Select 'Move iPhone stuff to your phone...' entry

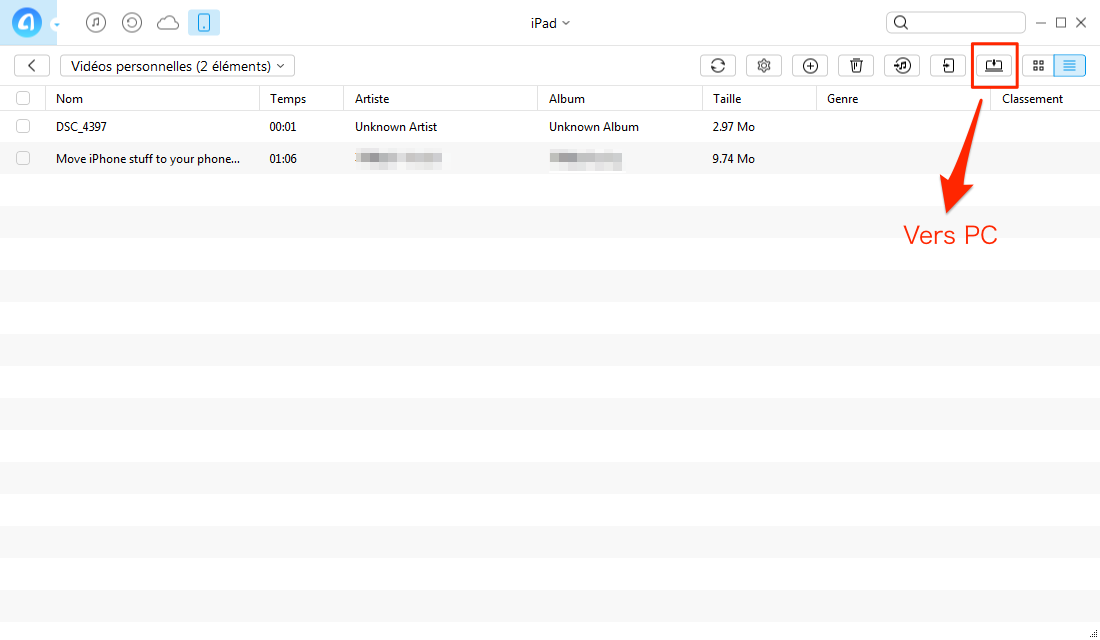pos(148,159)
